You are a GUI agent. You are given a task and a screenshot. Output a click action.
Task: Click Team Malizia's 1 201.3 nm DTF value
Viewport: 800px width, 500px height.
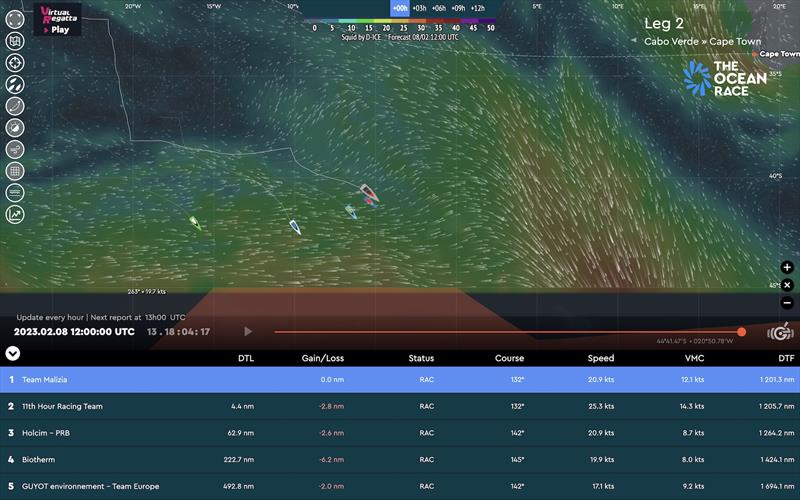click(777, 380)
